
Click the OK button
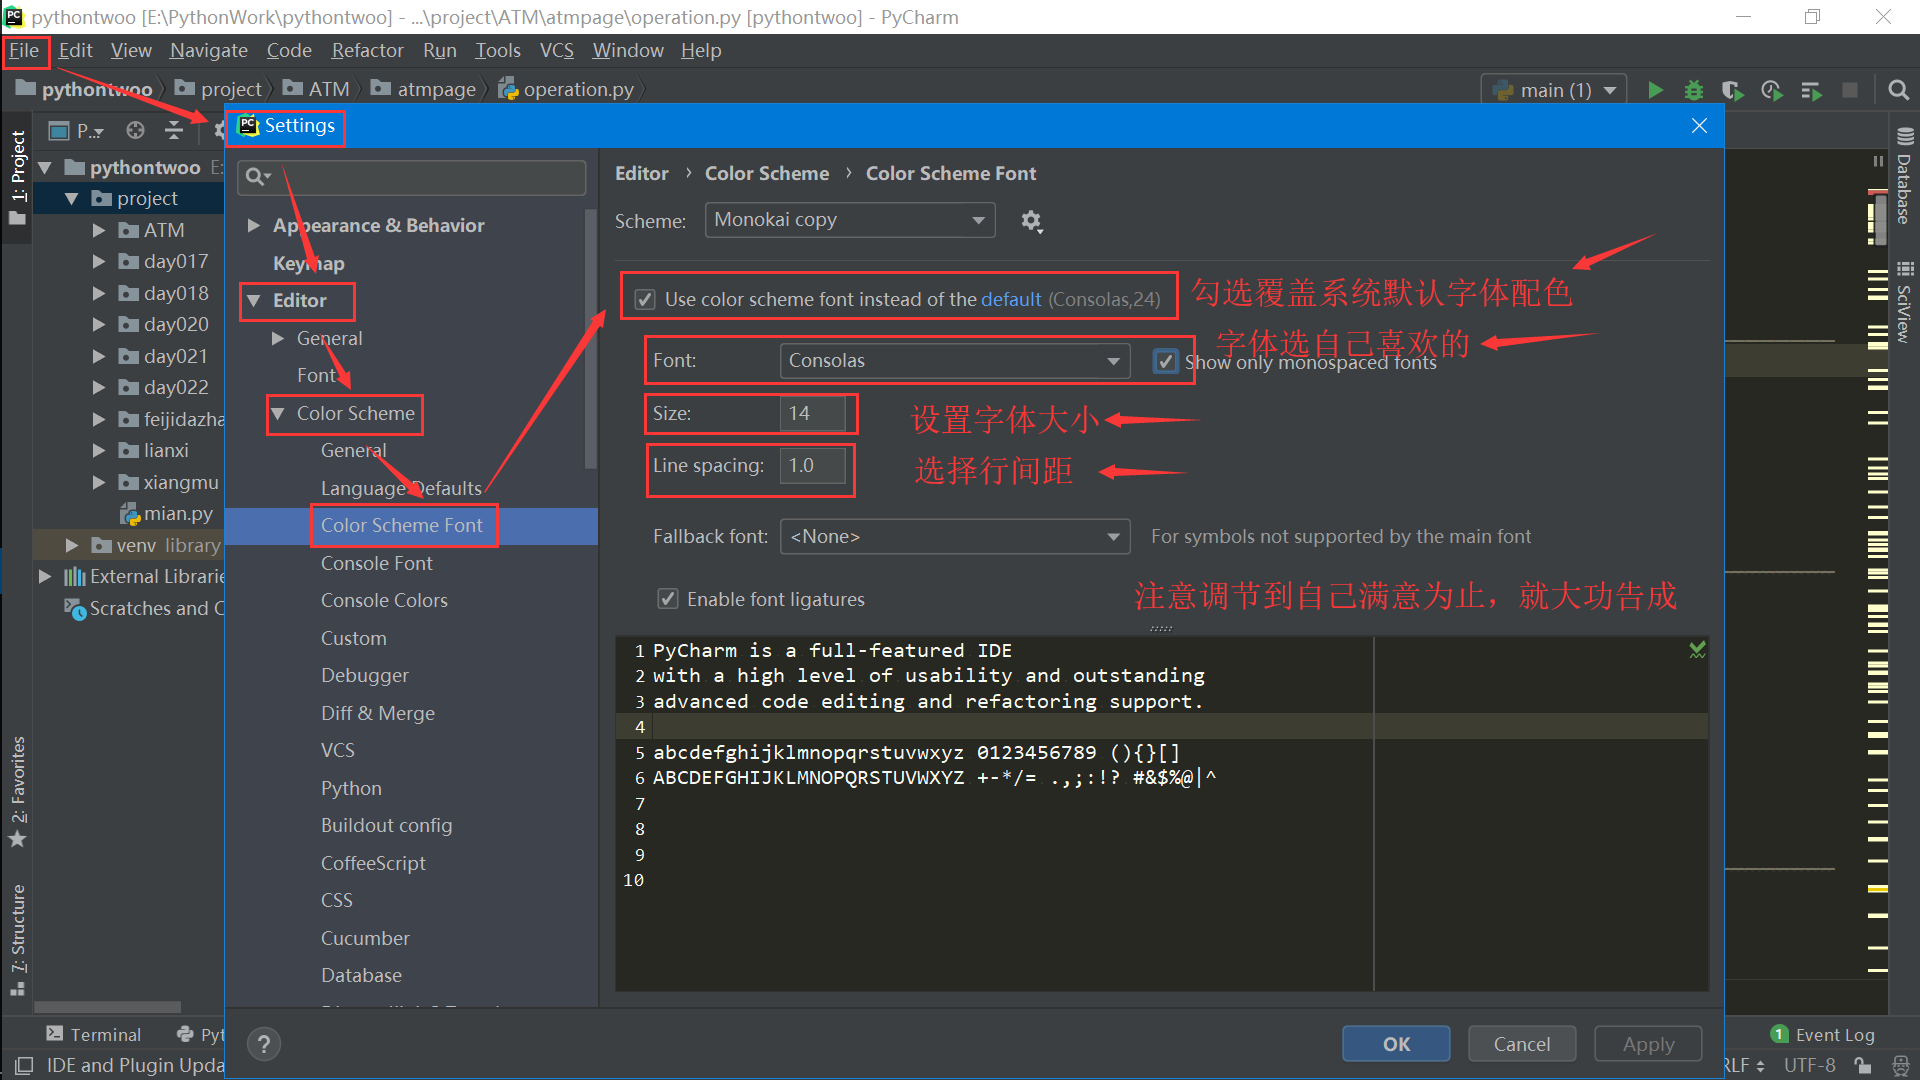click(1396, 1044)
